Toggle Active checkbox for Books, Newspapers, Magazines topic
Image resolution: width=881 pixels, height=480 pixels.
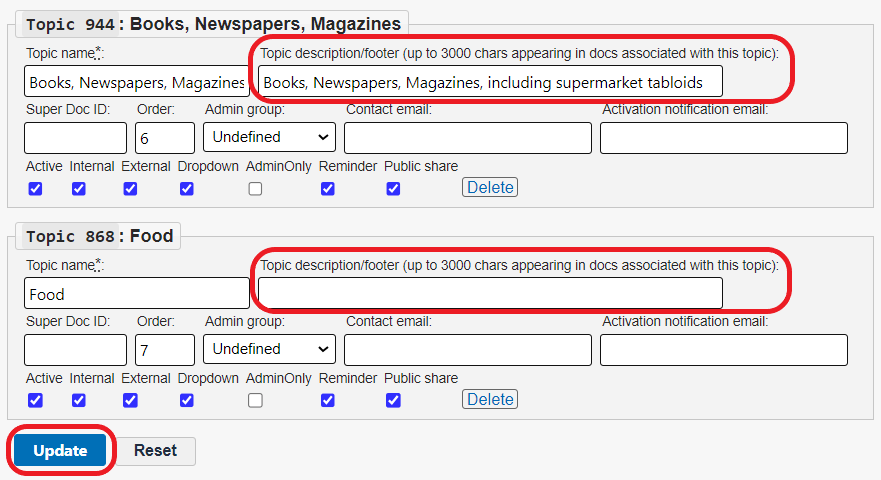click(35, 189)
